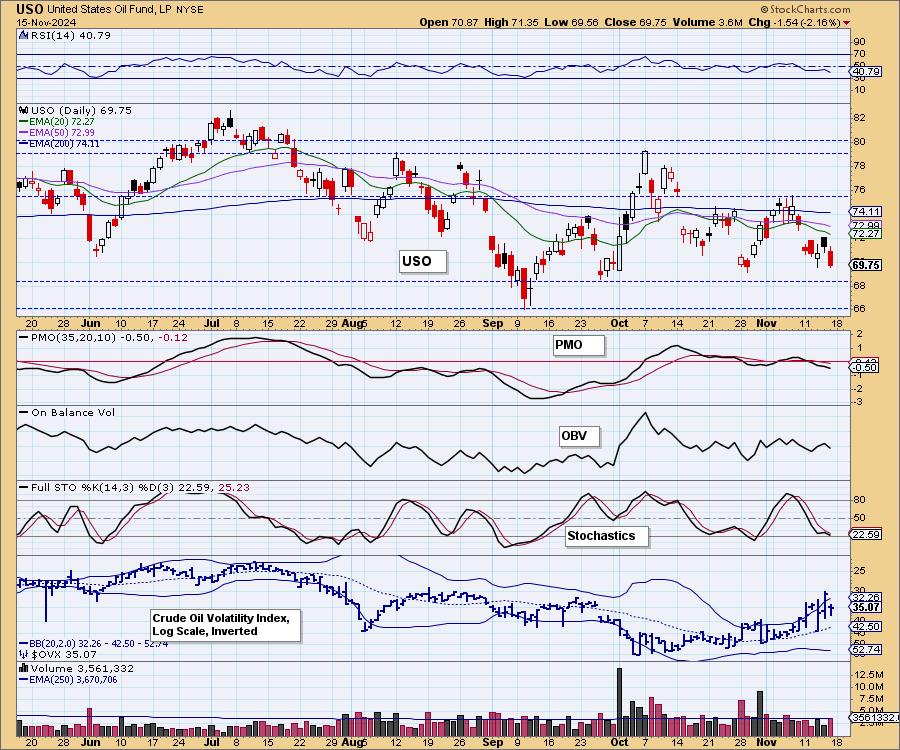
Task: Click the USO annotation box on price chart
Action: [422, 261]
